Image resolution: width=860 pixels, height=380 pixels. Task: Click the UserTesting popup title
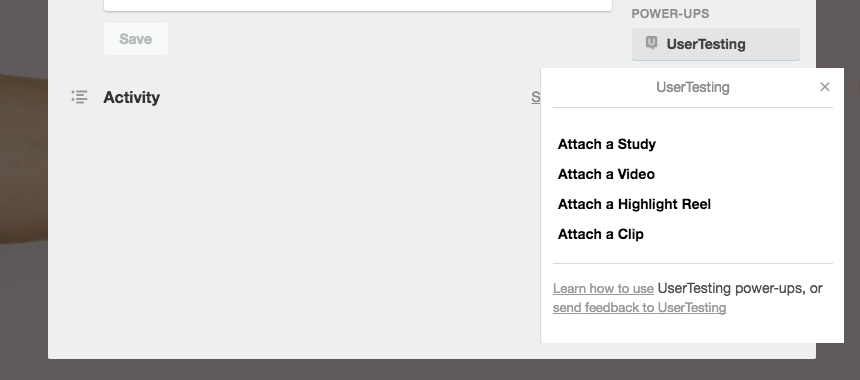pos(693,87)
